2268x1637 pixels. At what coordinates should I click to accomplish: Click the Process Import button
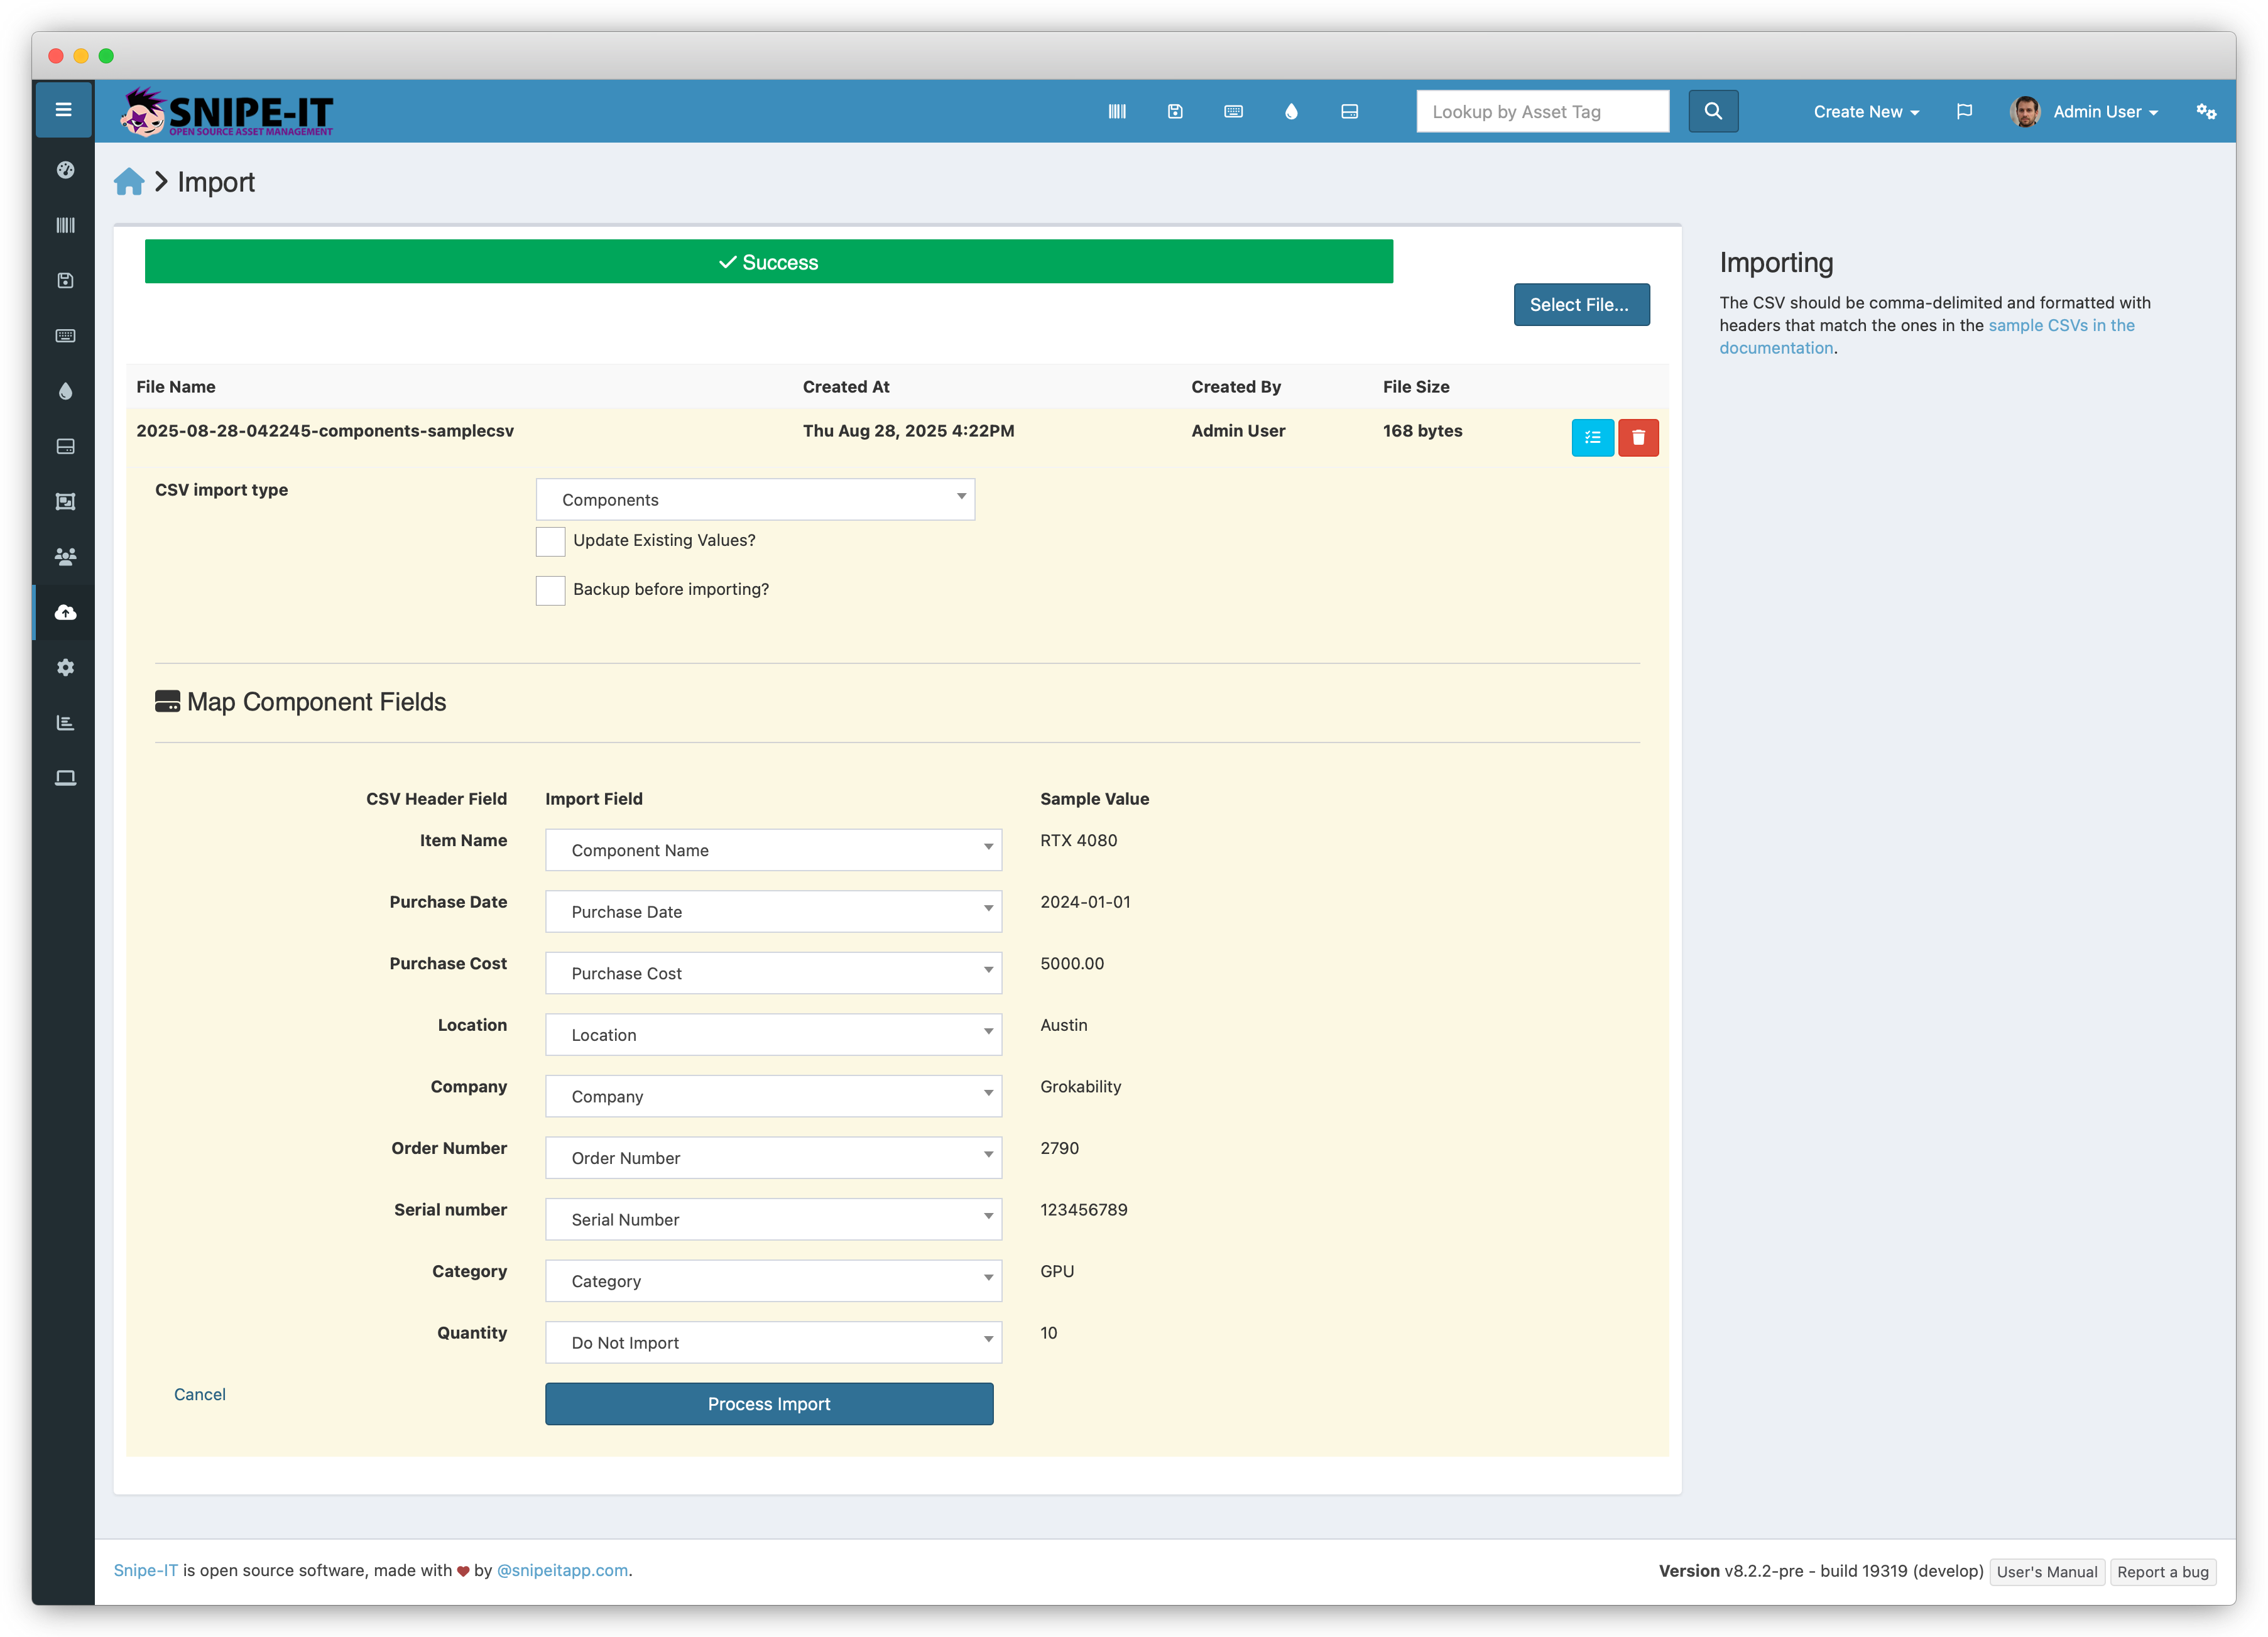769,1403
